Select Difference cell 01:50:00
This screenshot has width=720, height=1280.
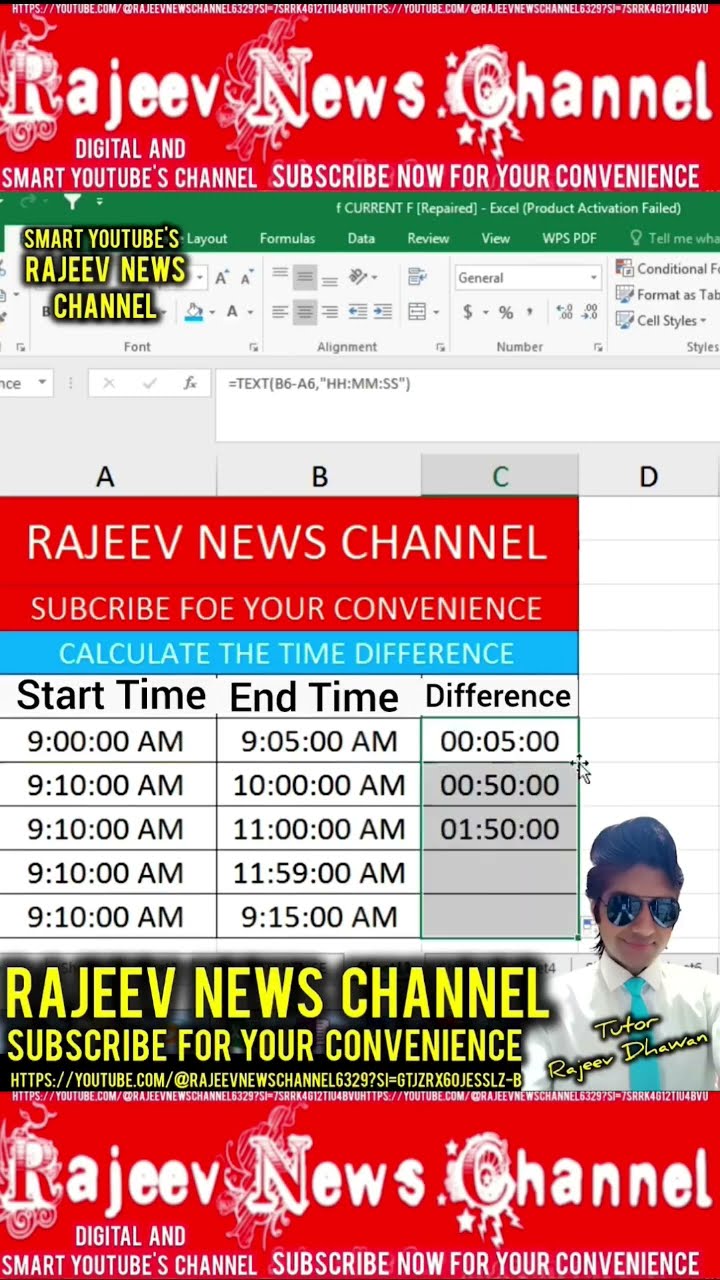coord(500,829)
